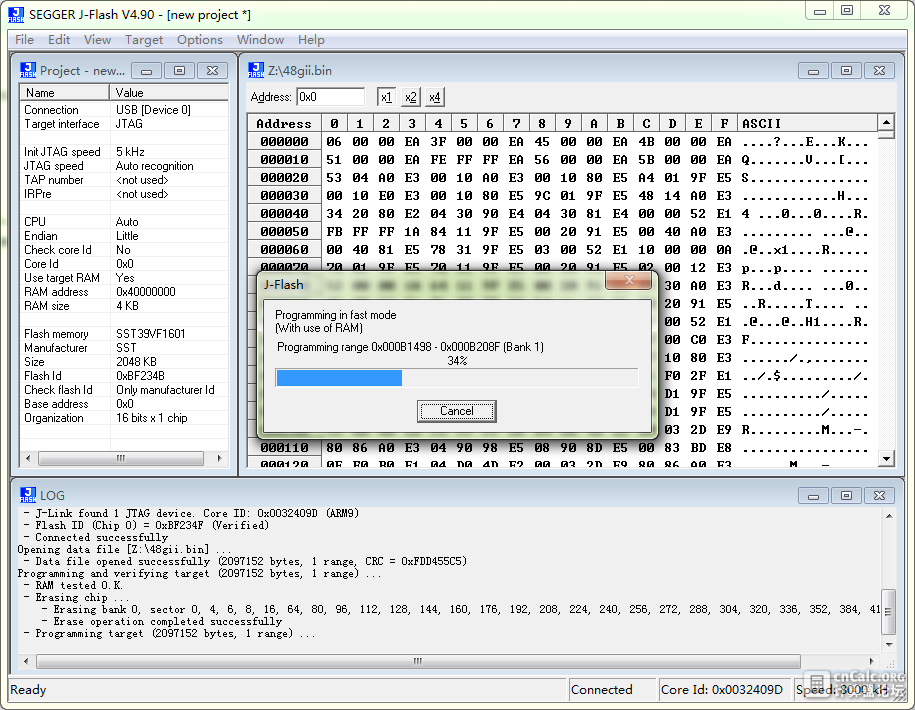Image resolution: width=915 pixels, height=710 pixels.
Task: Click LOG scroll left arrow
Action: point(26,661)
